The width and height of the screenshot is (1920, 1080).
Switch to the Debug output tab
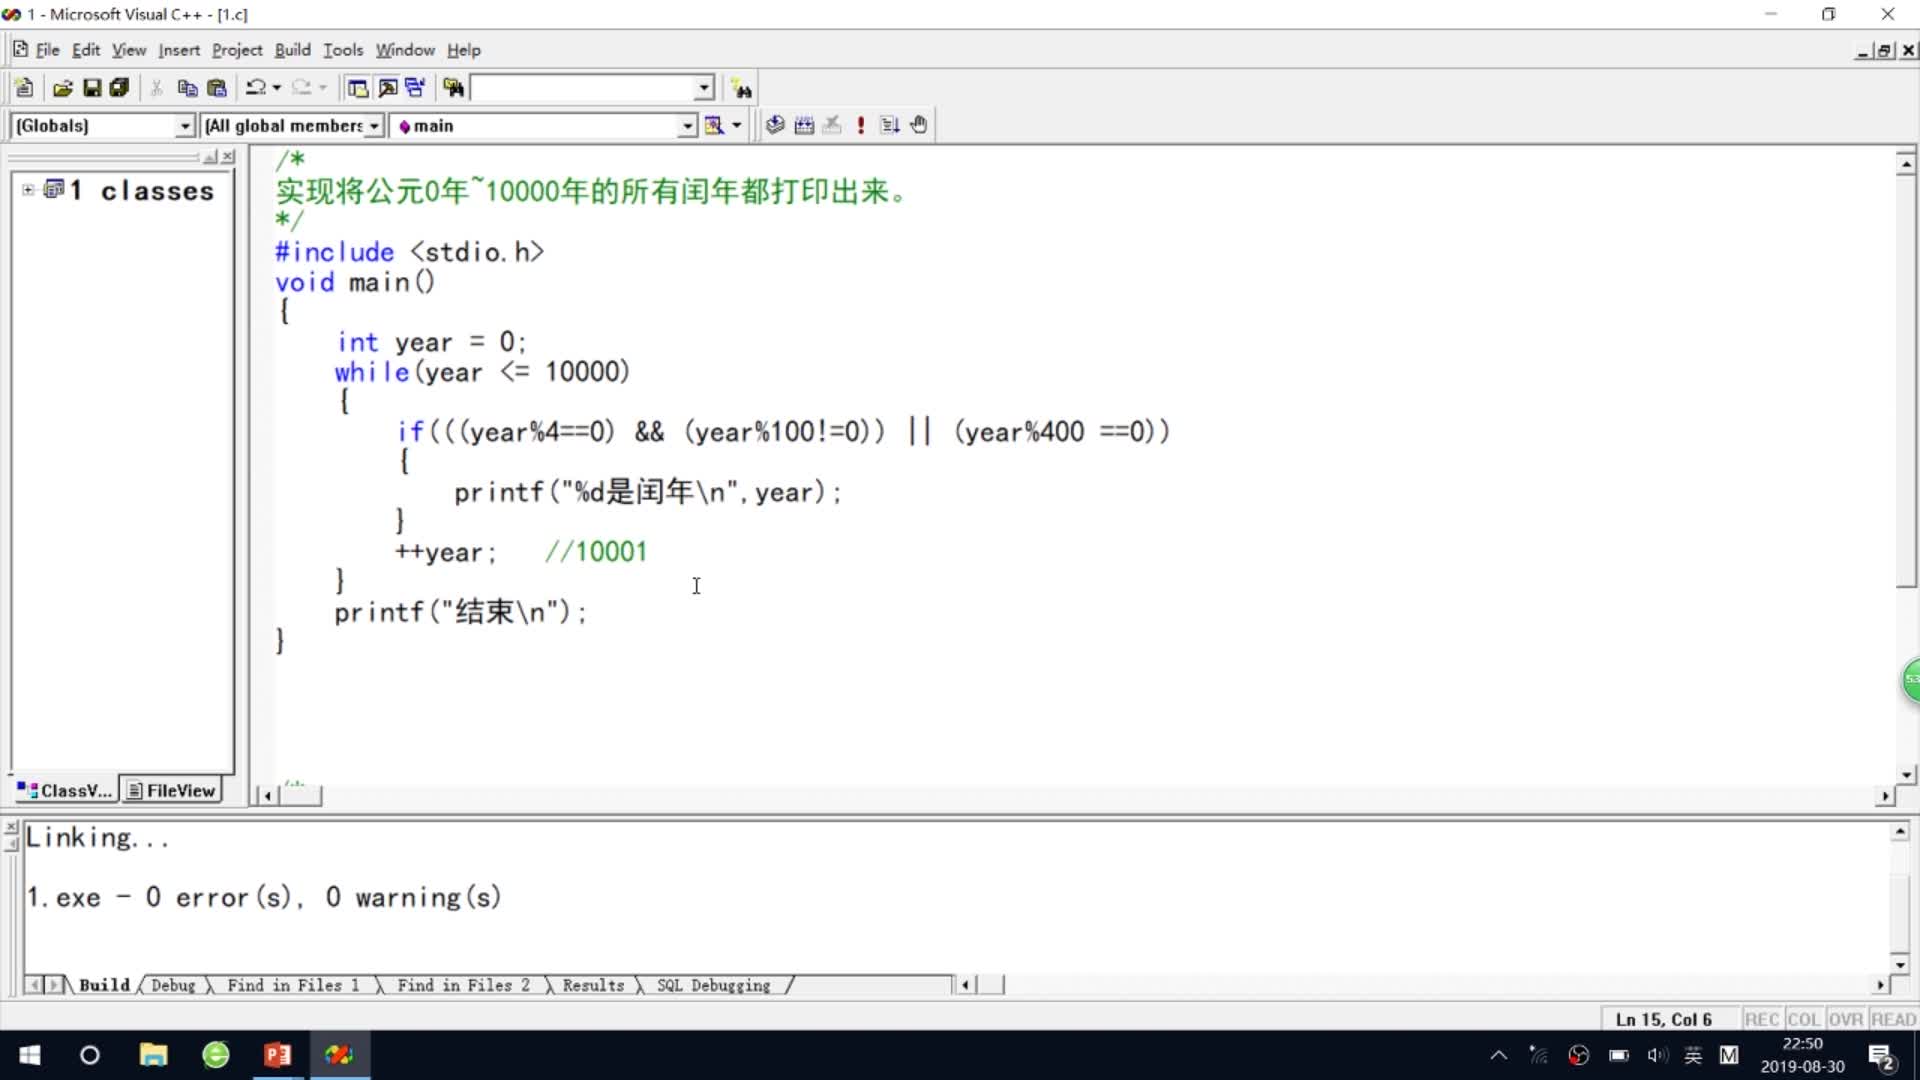click(173, 985)
